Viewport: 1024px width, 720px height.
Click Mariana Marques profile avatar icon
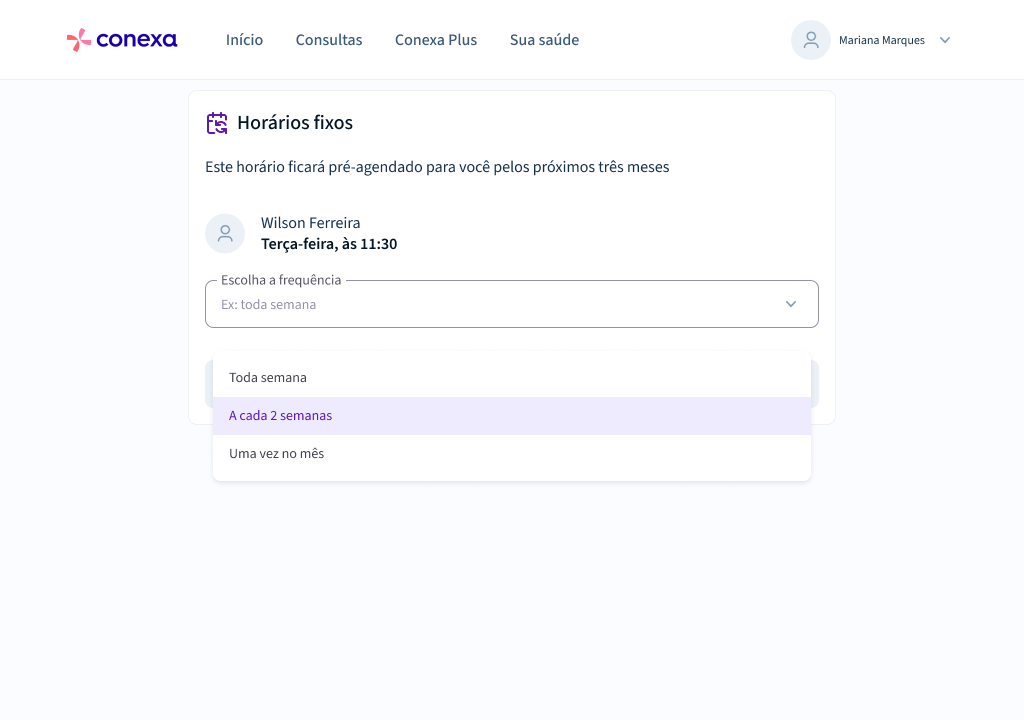tap(810, 40)
